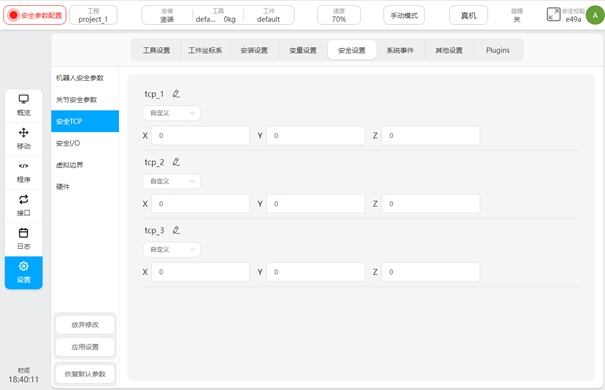Image resolution: width=605 pixels, height=390 pixels.
Task: Switch to Plugins tab
Action: [498, 50]
